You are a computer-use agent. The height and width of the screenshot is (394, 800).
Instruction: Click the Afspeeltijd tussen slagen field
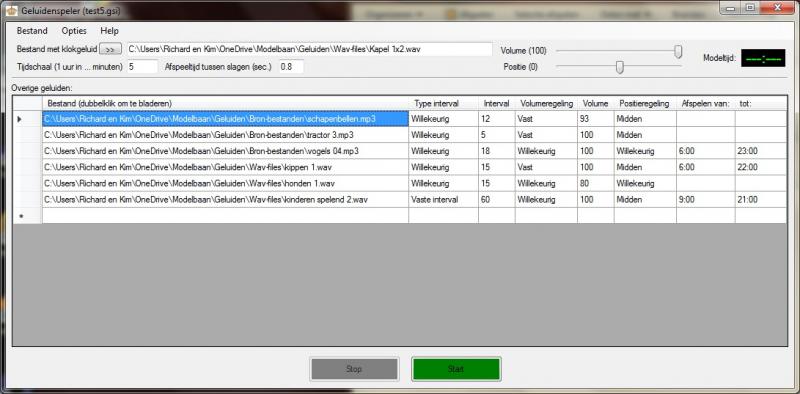click(x=291, y=66)
